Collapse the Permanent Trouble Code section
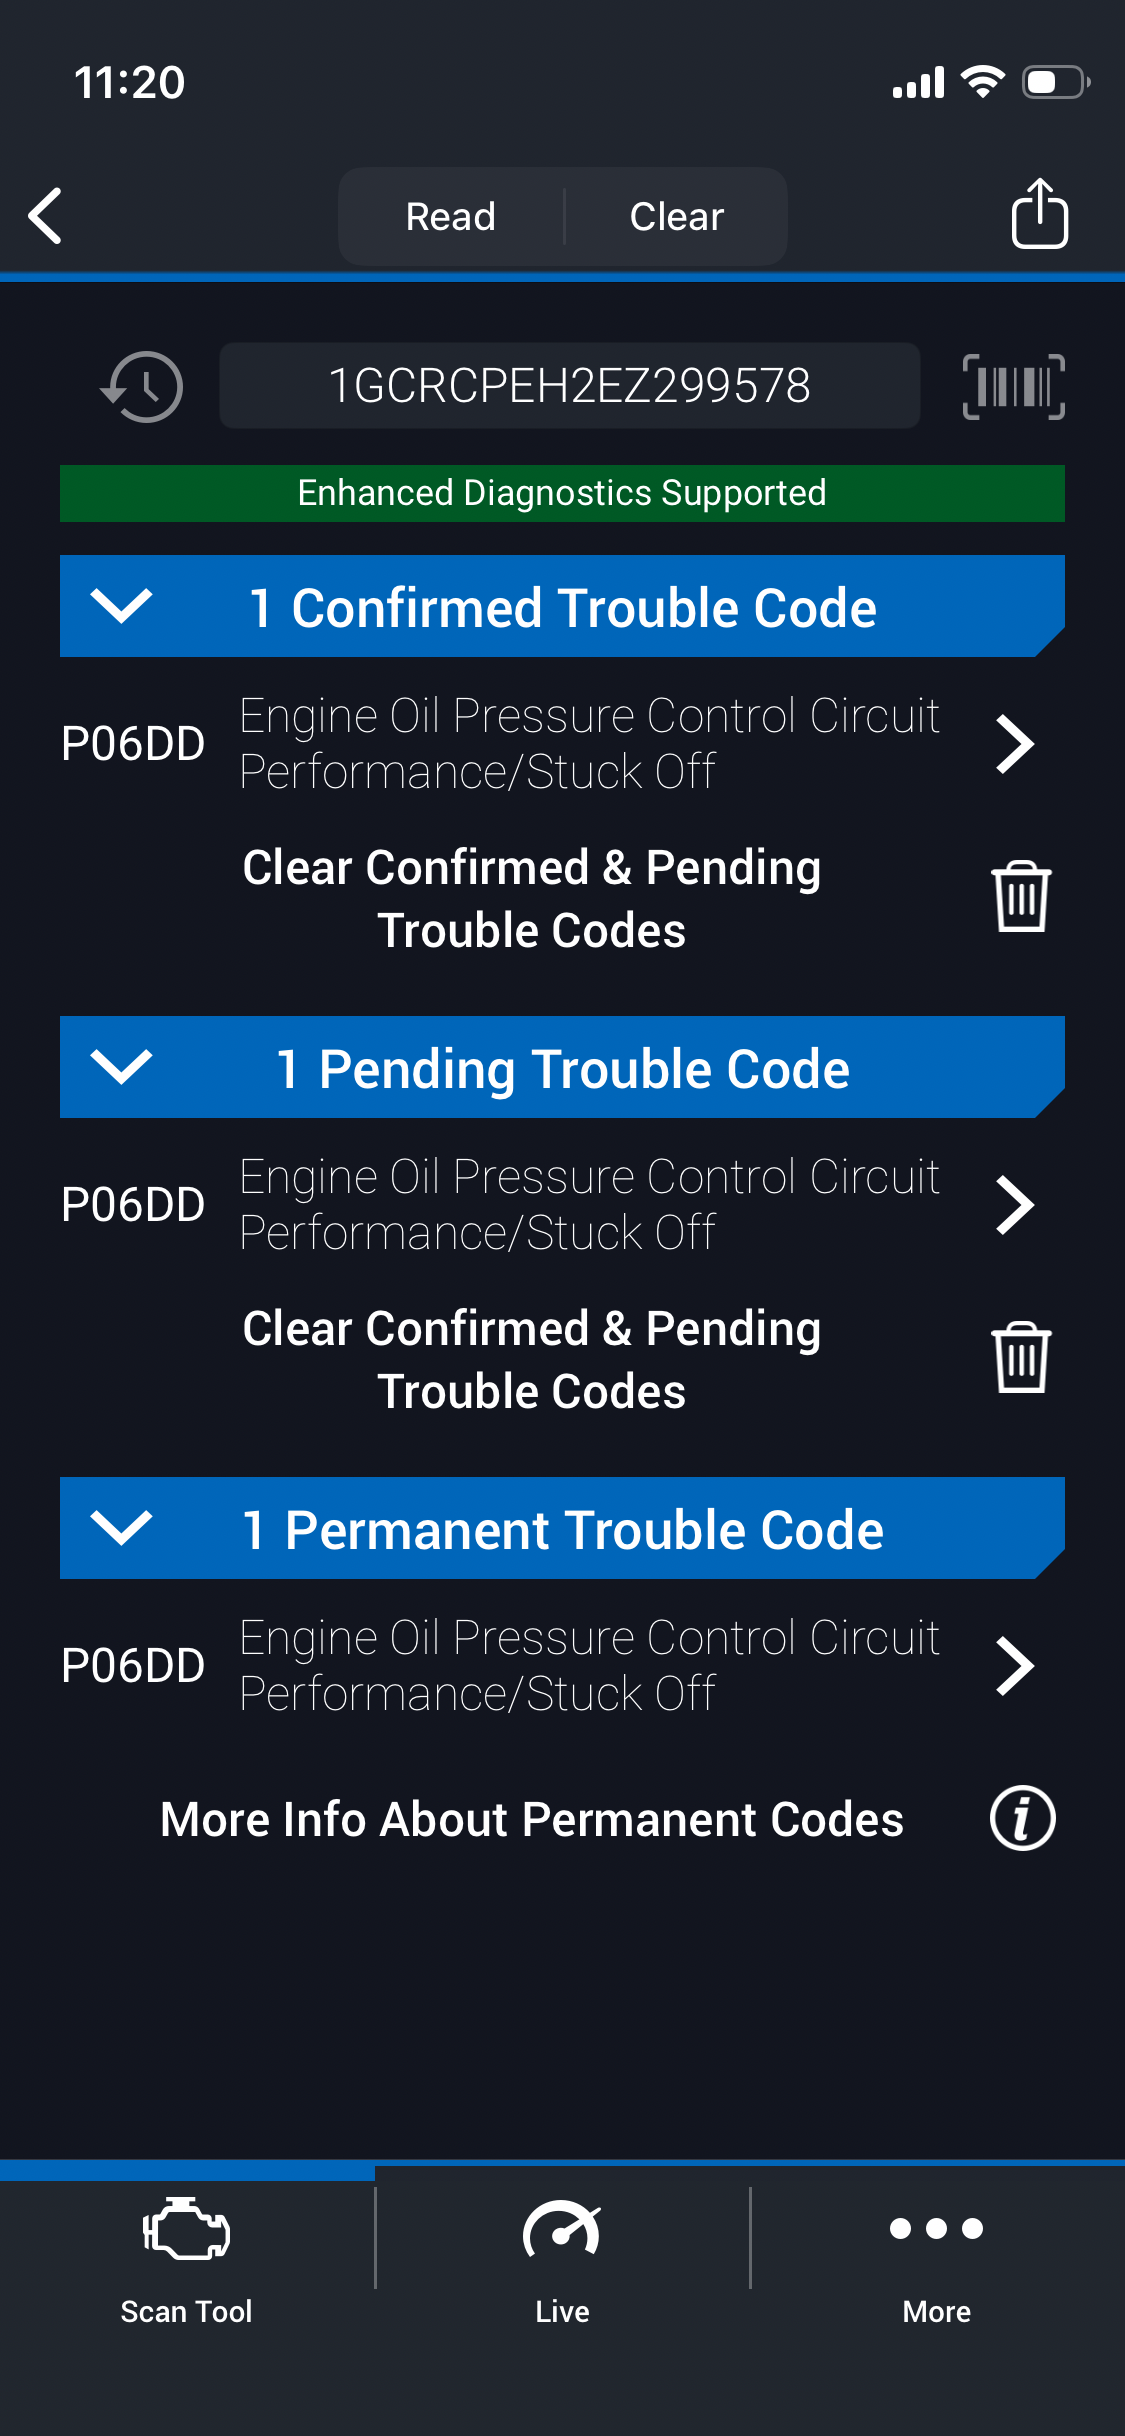 point(121,1528)
